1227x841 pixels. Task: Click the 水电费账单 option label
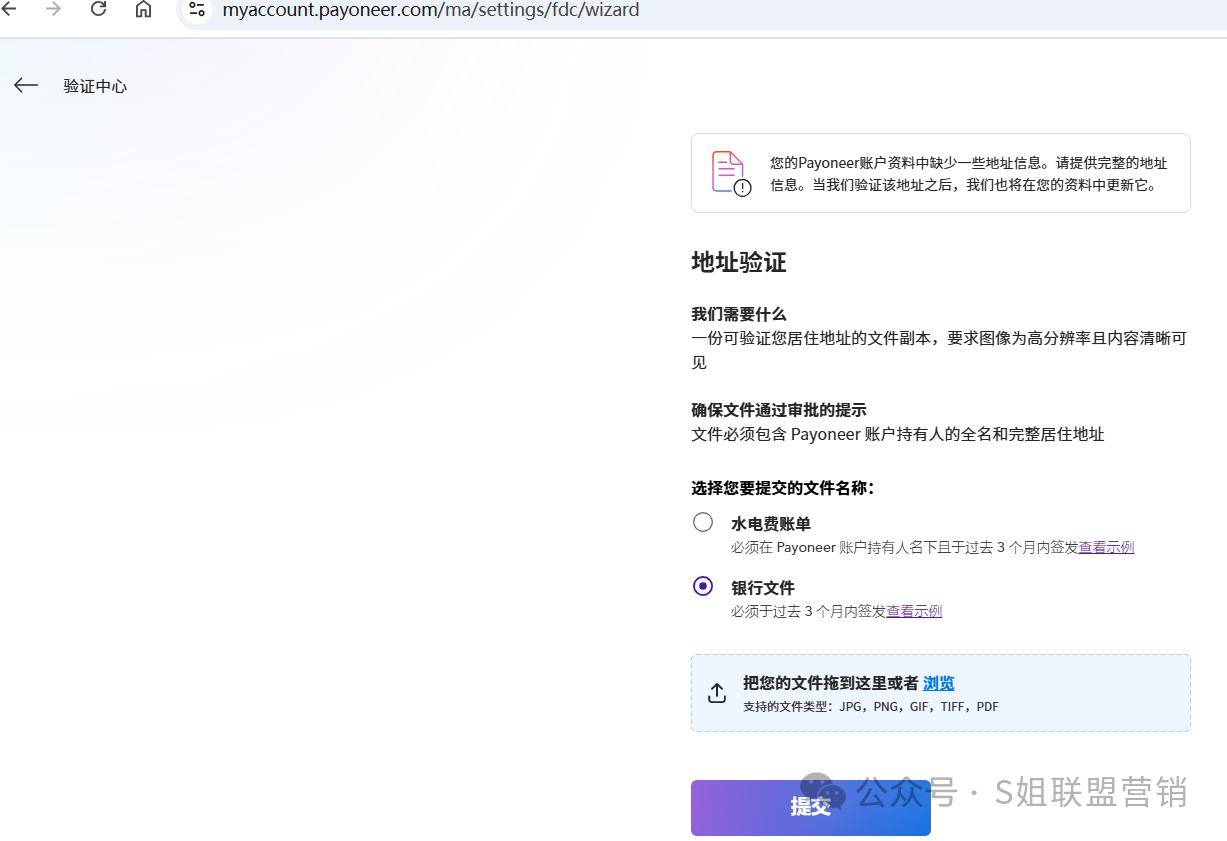771,524
